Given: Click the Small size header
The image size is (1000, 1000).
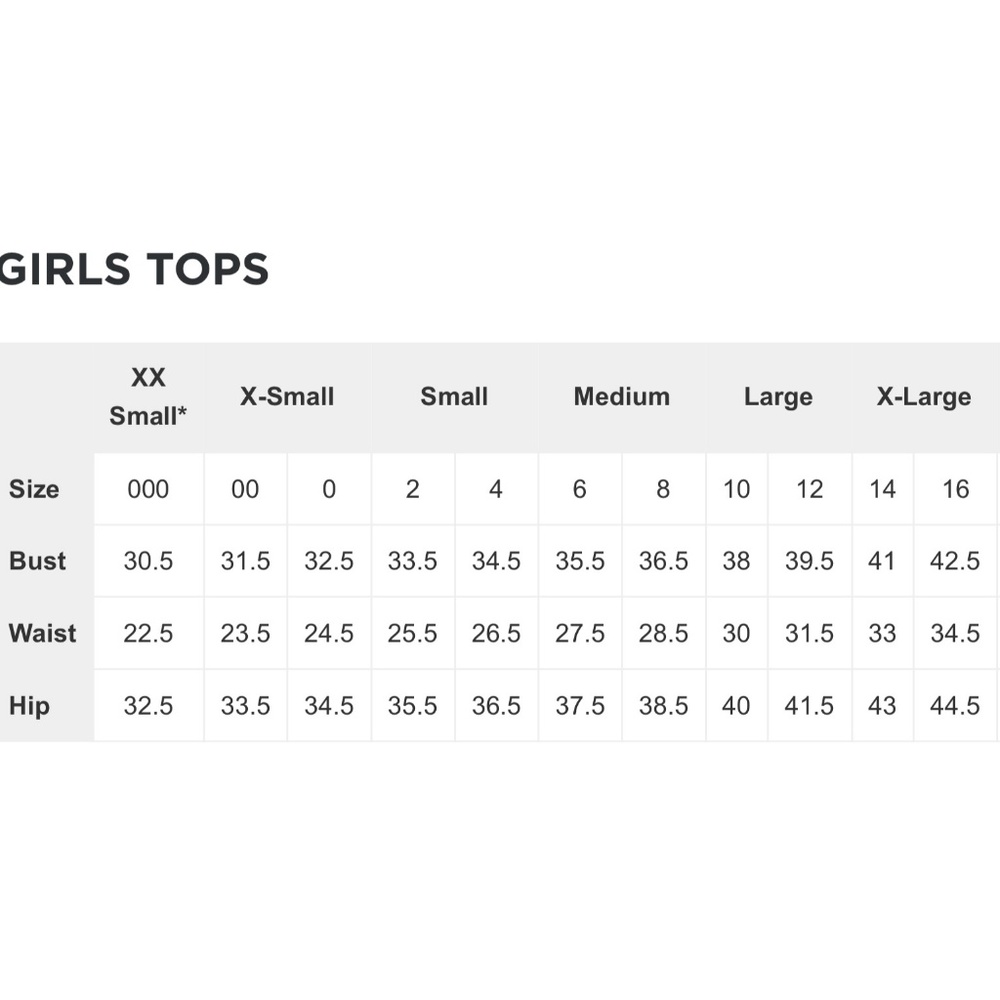Looking at the screenshot, I should 454,397.
